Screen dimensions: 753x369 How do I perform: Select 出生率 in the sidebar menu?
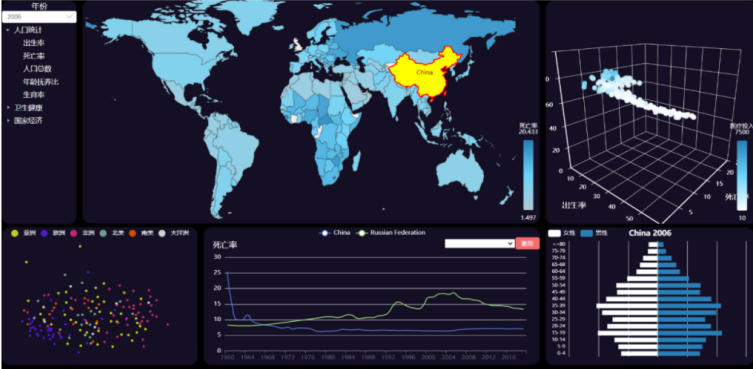click(34, 43)
